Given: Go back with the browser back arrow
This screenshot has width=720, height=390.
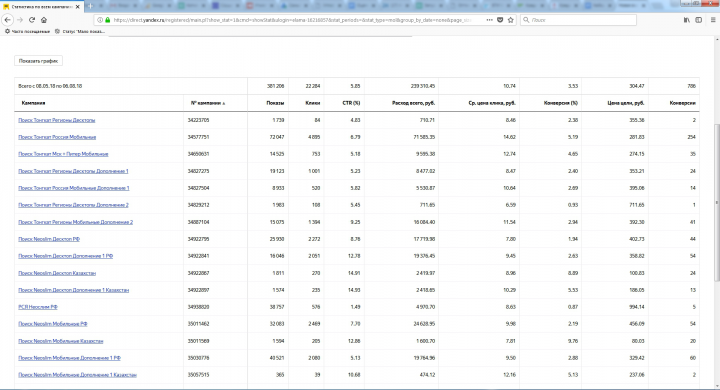Looking at the screenshot, I should [7, 20].
